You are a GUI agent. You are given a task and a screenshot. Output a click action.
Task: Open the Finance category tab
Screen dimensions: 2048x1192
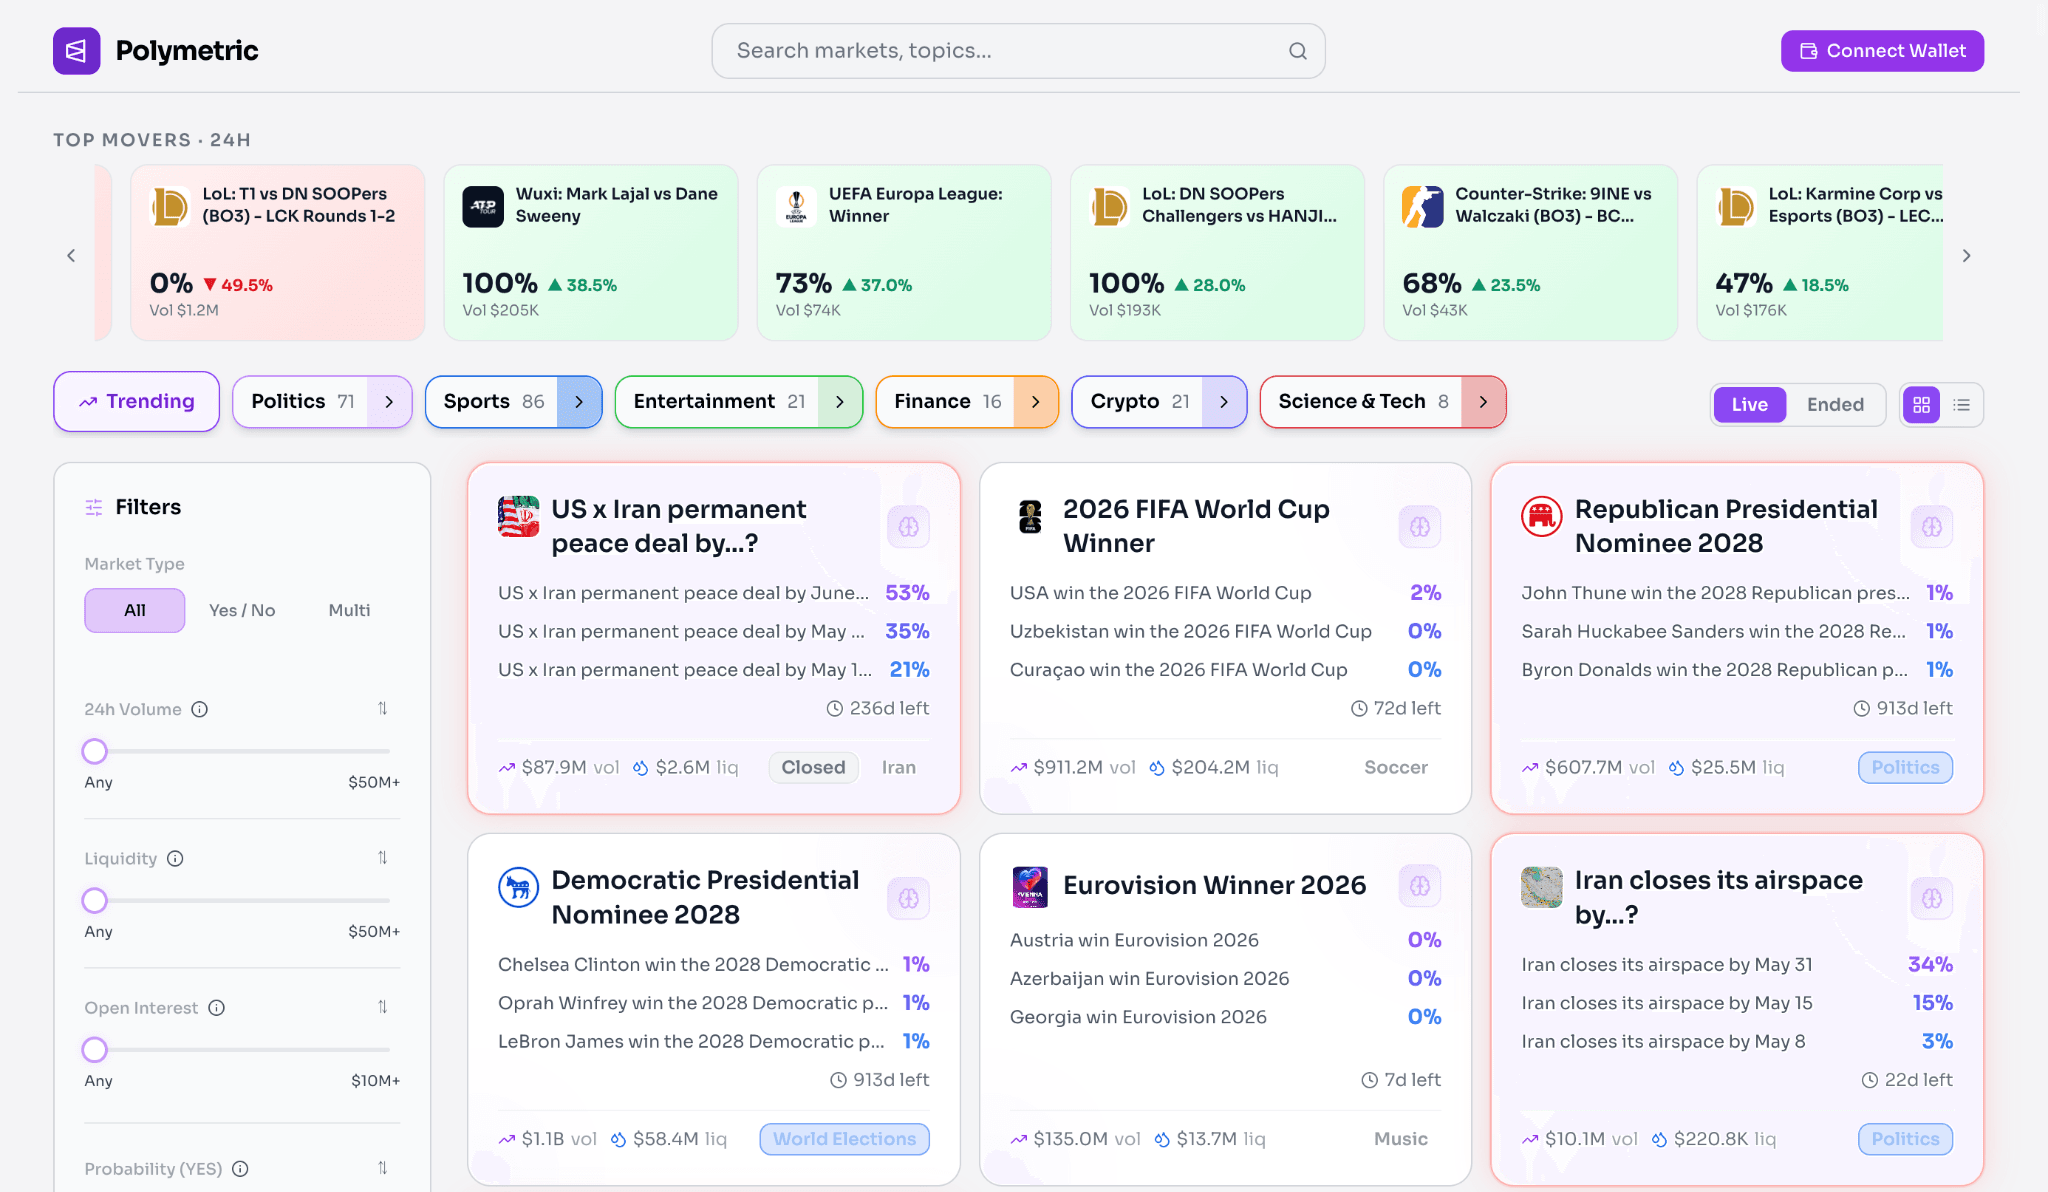pos(946,402)
